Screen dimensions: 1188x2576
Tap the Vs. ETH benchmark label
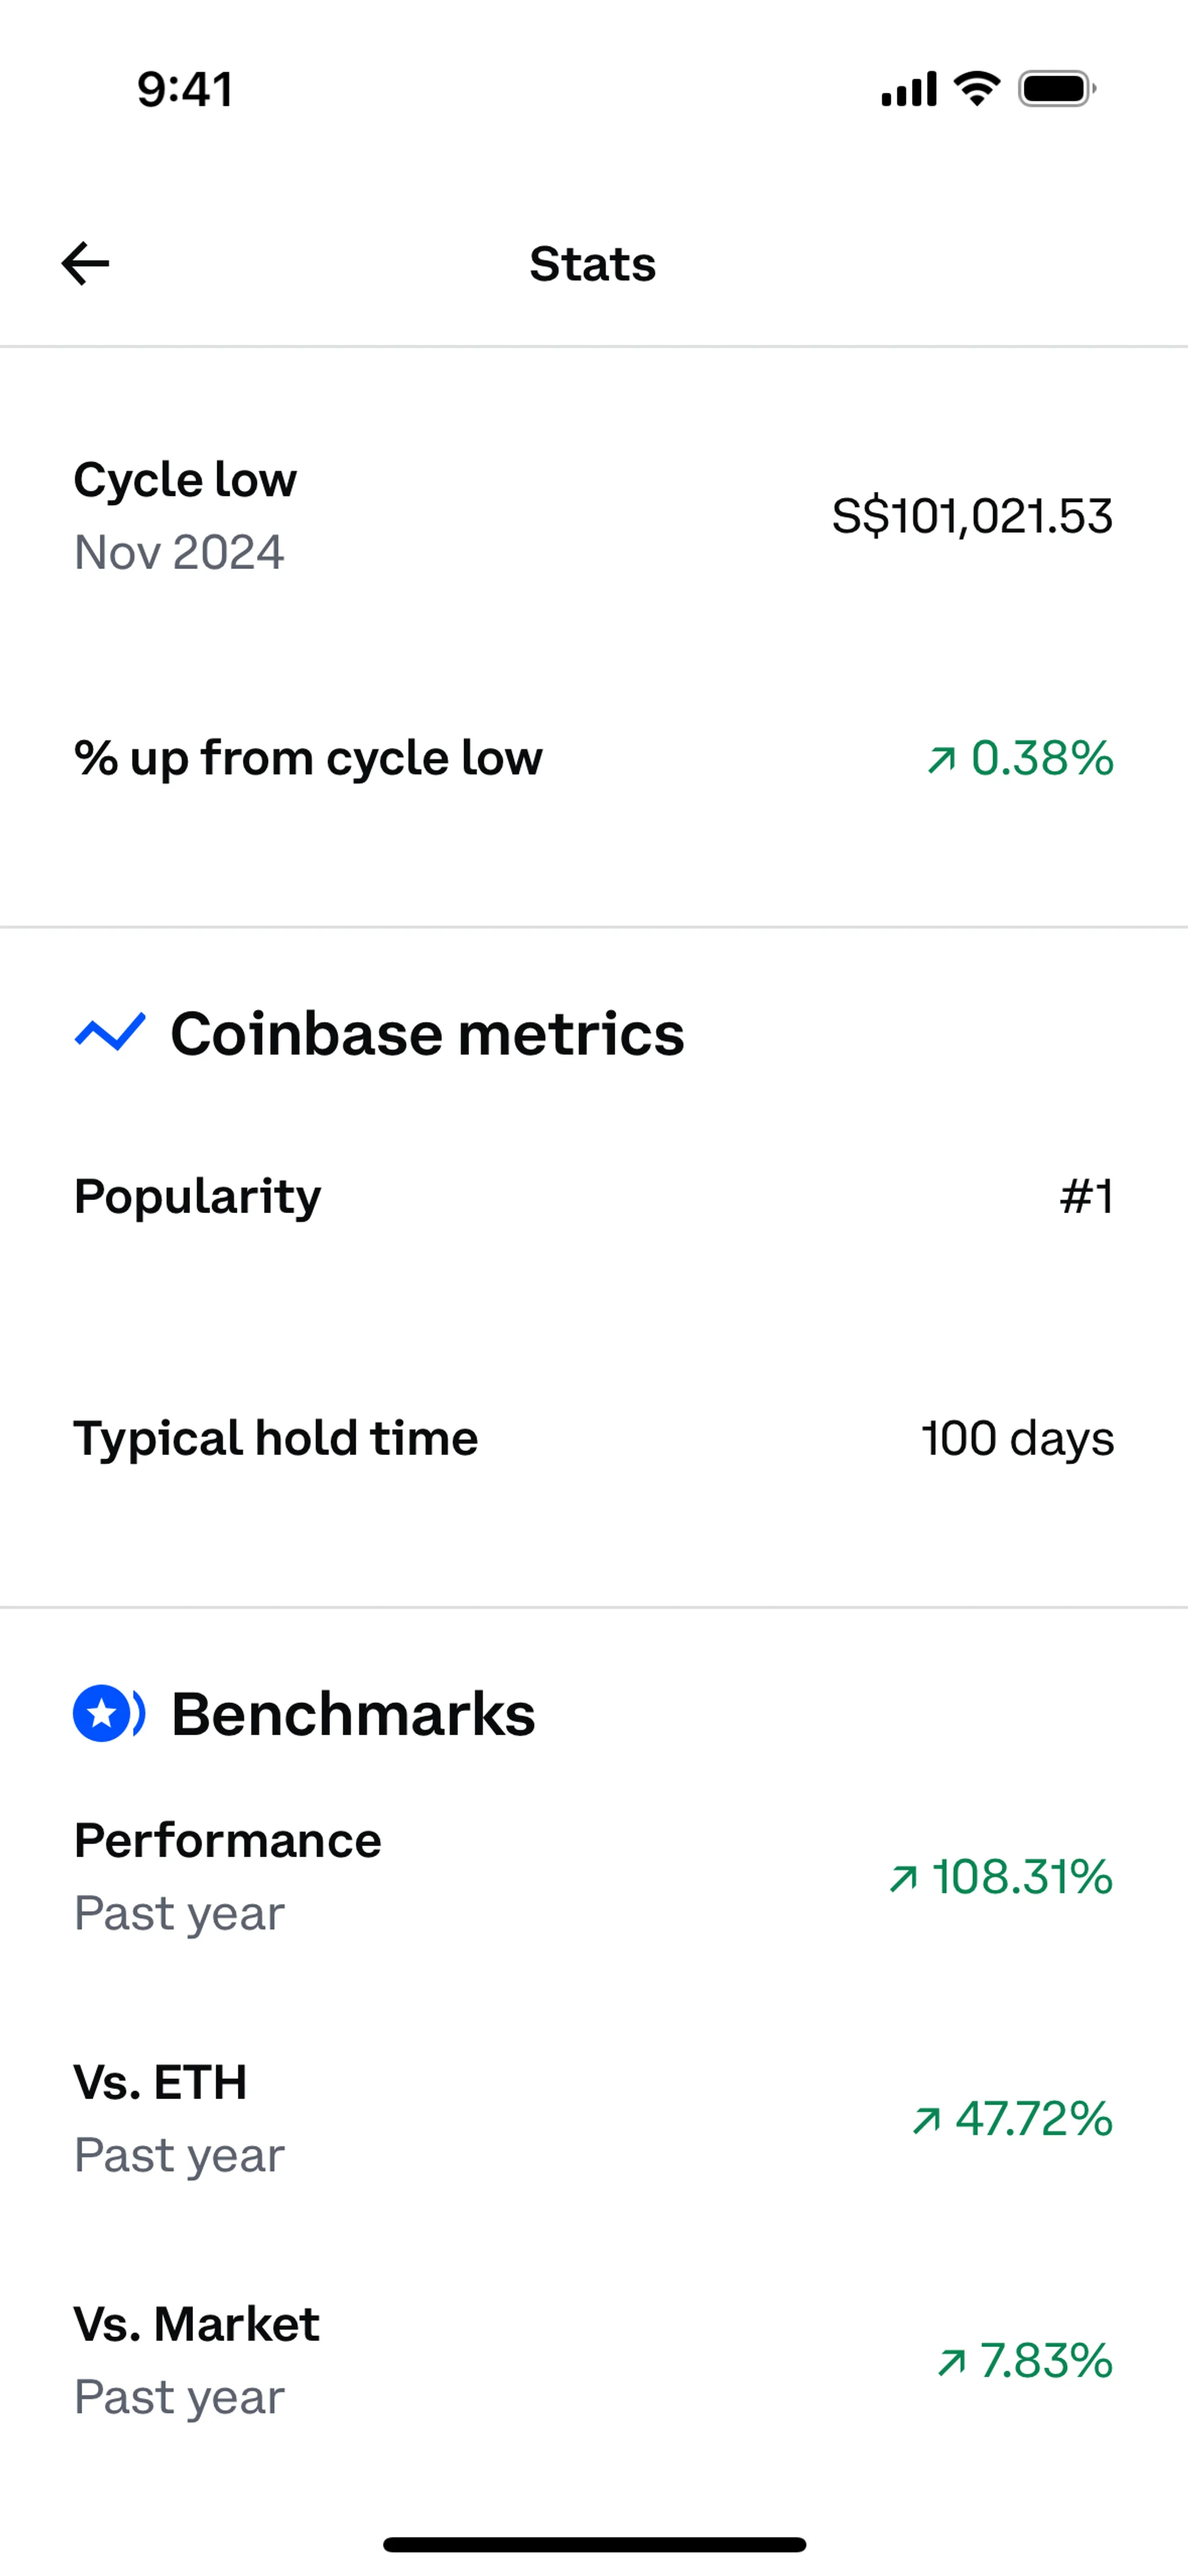[x=160, y=2083]
